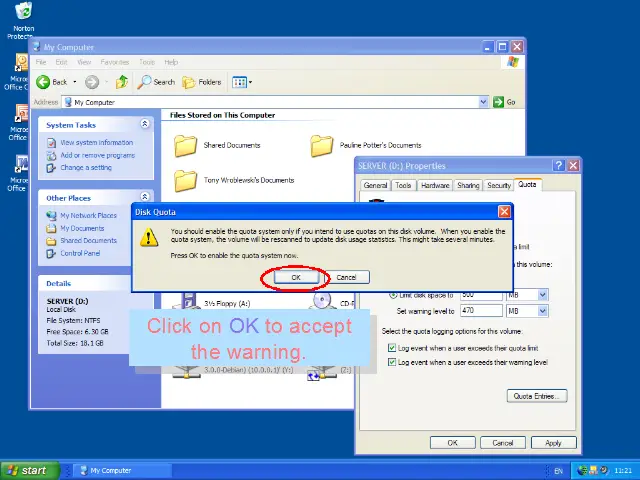Maximize the My Computer window
The image size is (640, 480).
point(502,47)
